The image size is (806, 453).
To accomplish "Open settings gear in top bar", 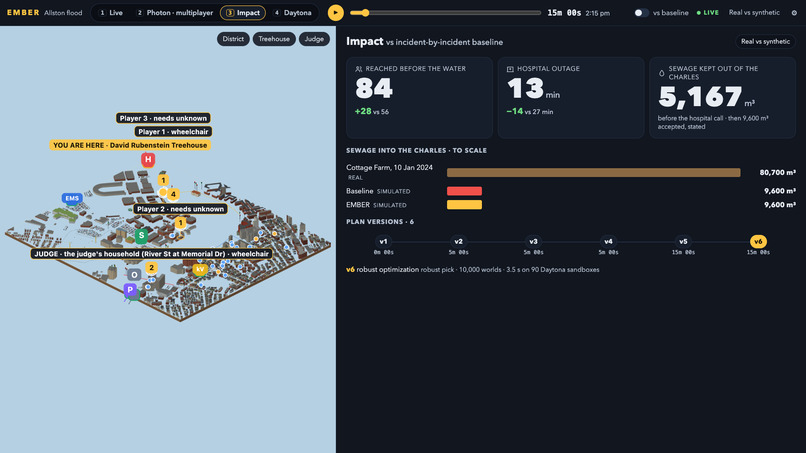I will click(x=794, y=13).
